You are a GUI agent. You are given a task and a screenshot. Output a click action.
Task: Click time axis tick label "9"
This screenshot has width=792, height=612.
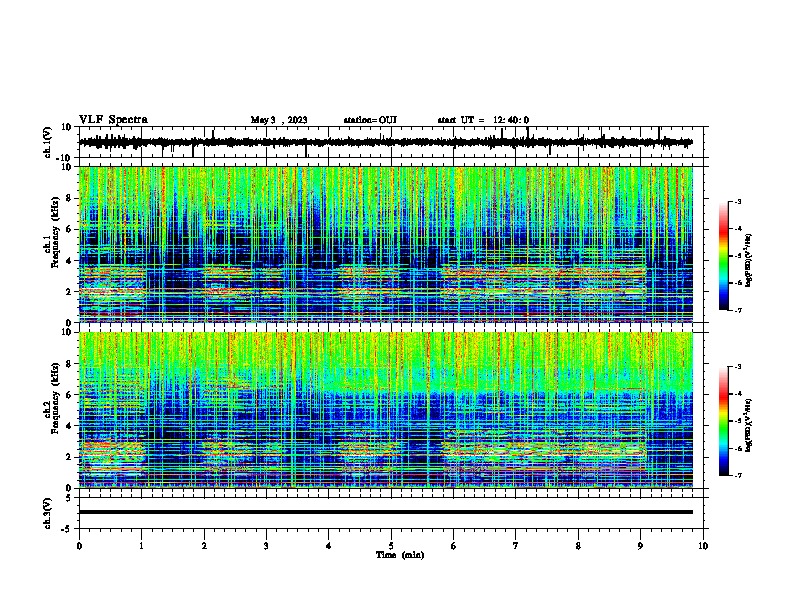[x=640, y=546]
